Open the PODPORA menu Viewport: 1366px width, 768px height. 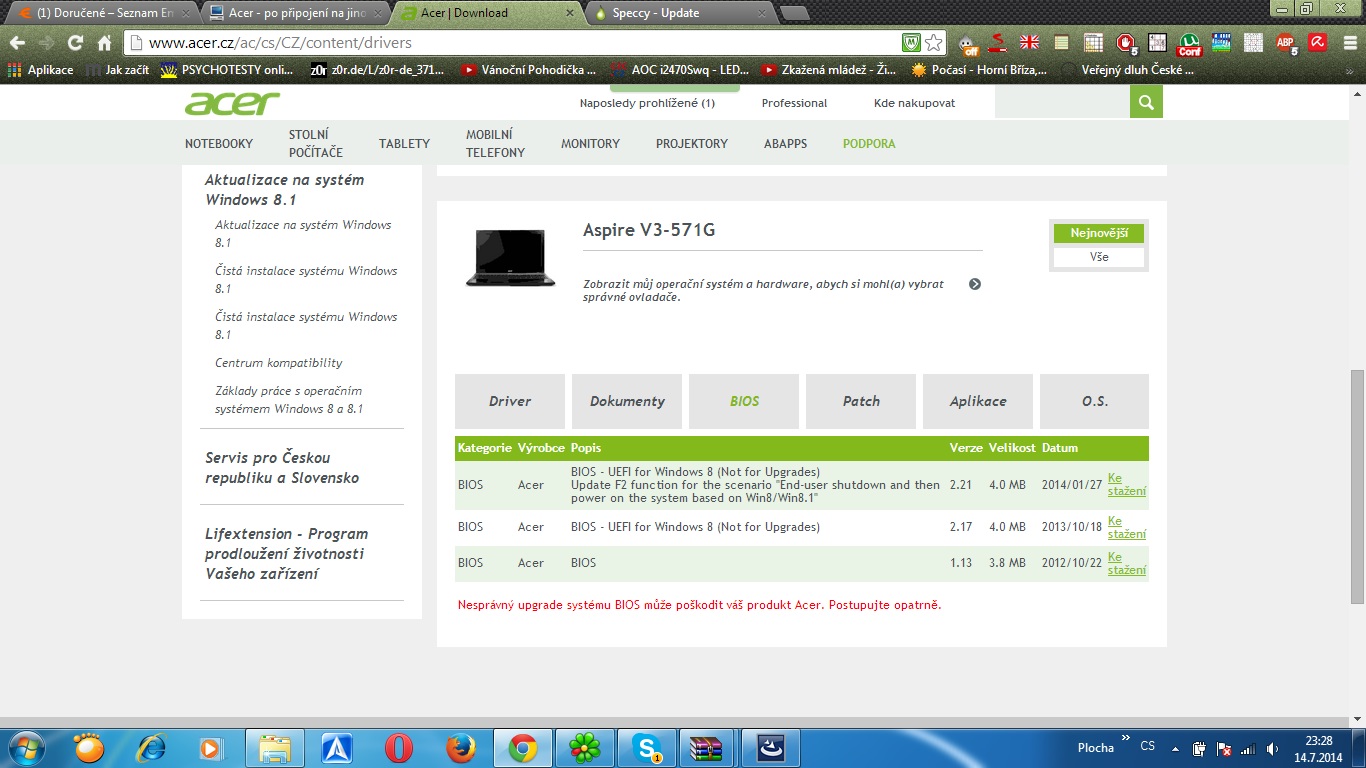coord(869,144)
